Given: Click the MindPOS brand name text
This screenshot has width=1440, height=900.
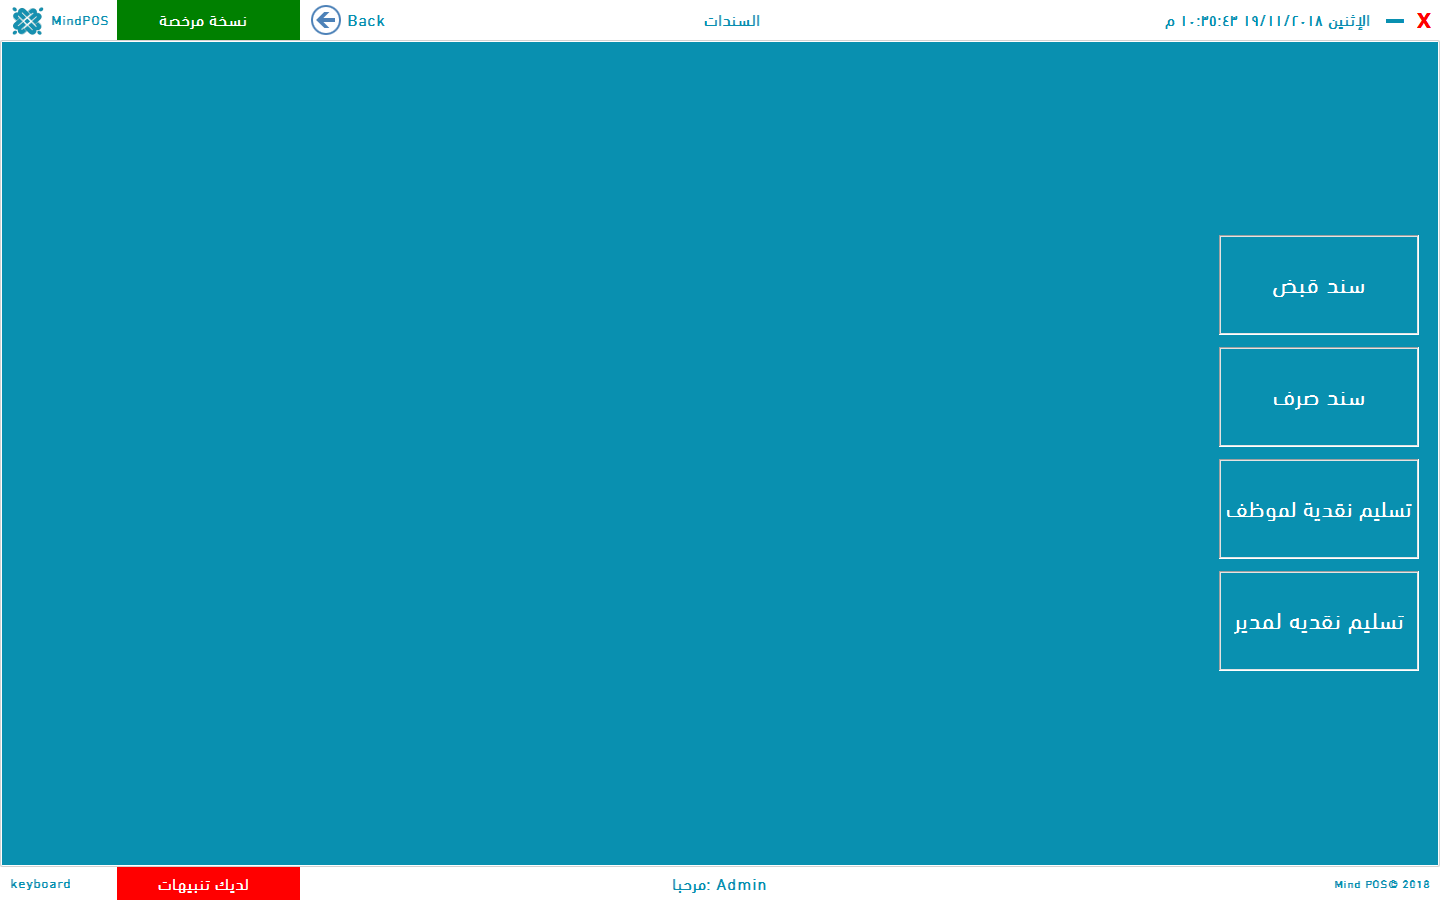Looking at the screenshot, I should click(x=80, y=21).
